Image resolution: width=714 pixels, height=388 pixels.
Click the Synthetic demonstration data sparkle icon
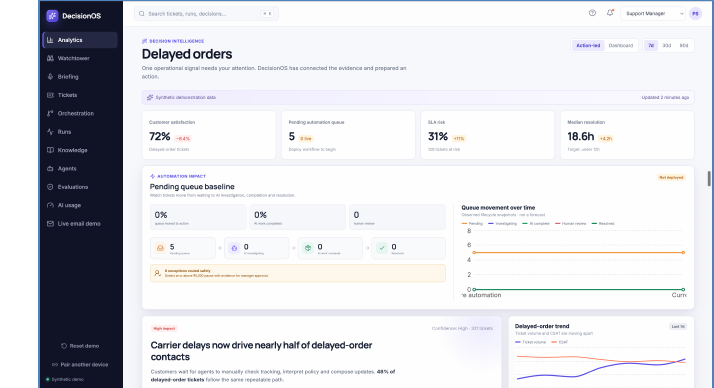coord(150,97)
